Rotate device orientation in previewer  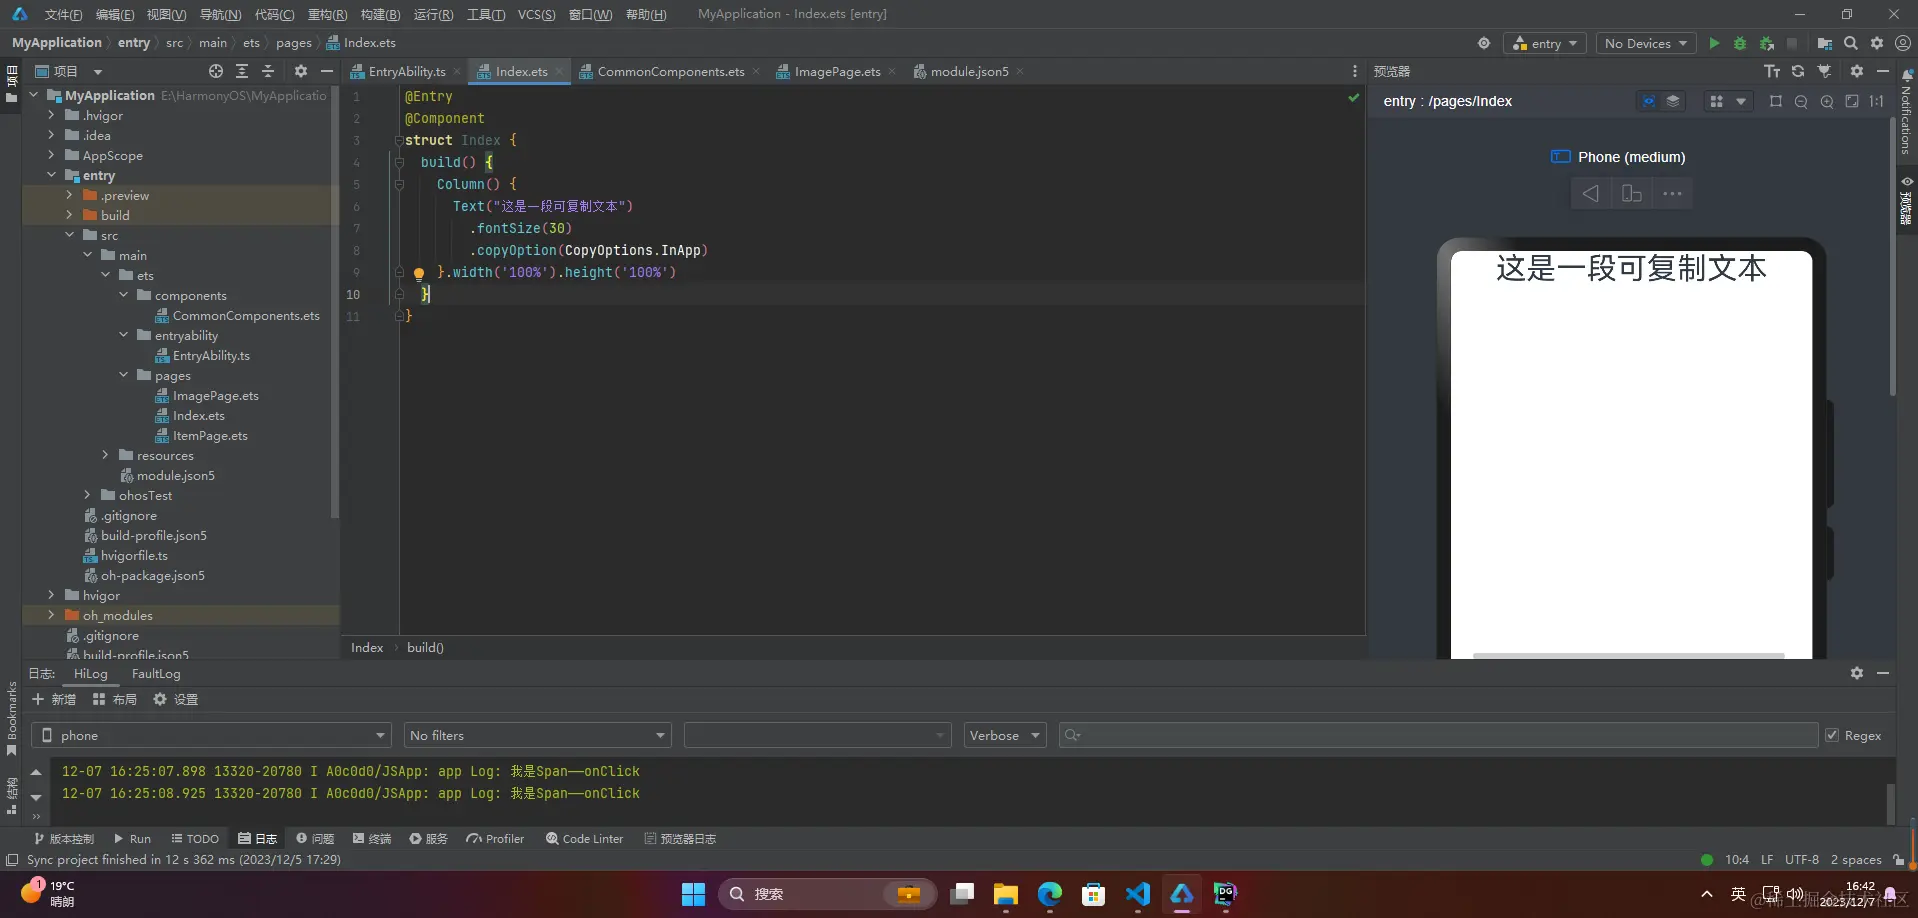[1632, 193]
